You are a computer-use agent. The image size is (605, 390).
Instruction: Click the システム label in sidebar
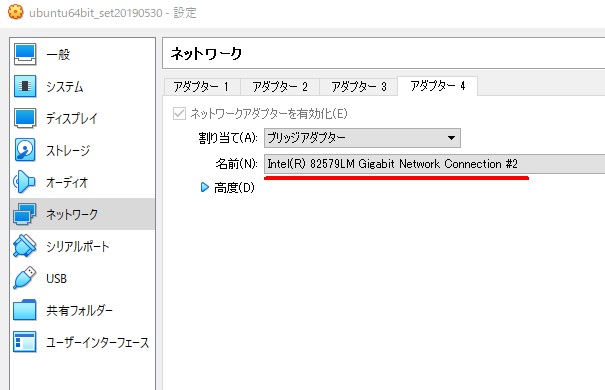(64, 86)
